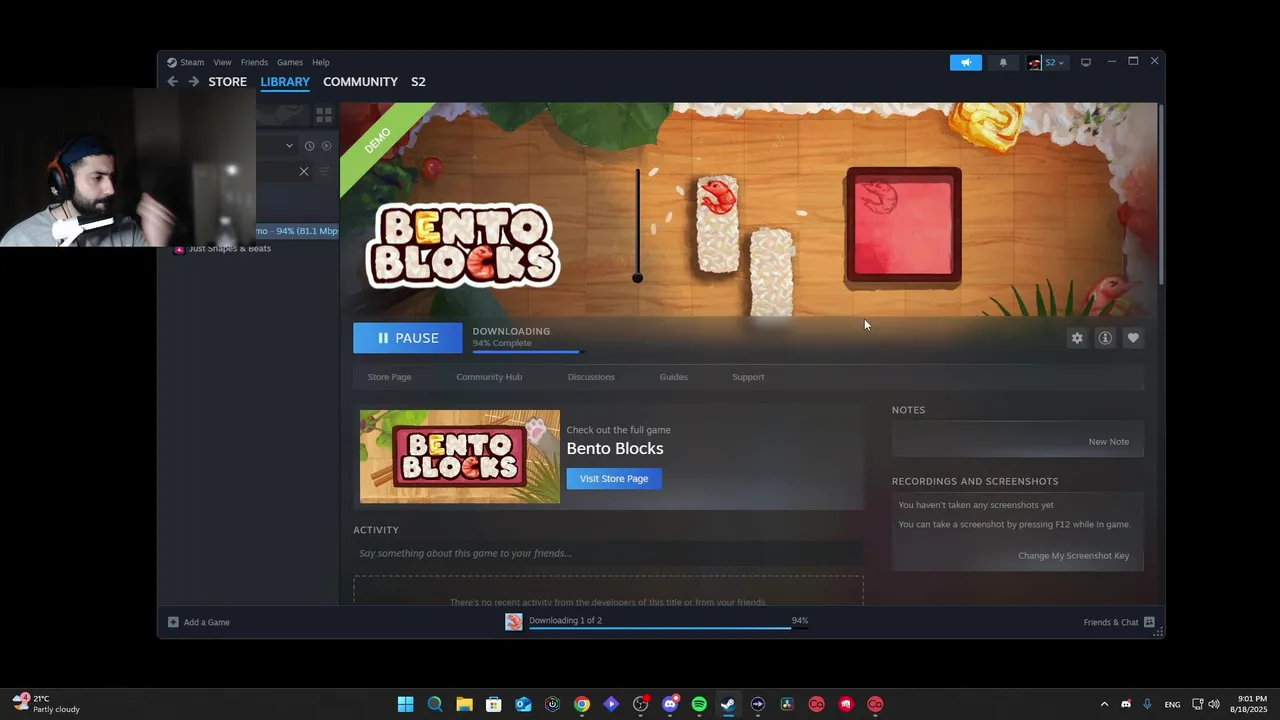The height and width of the screenshot is (720, 1280).
Task: Click Change My Screenshot Key
Action: pos(1073,556)
